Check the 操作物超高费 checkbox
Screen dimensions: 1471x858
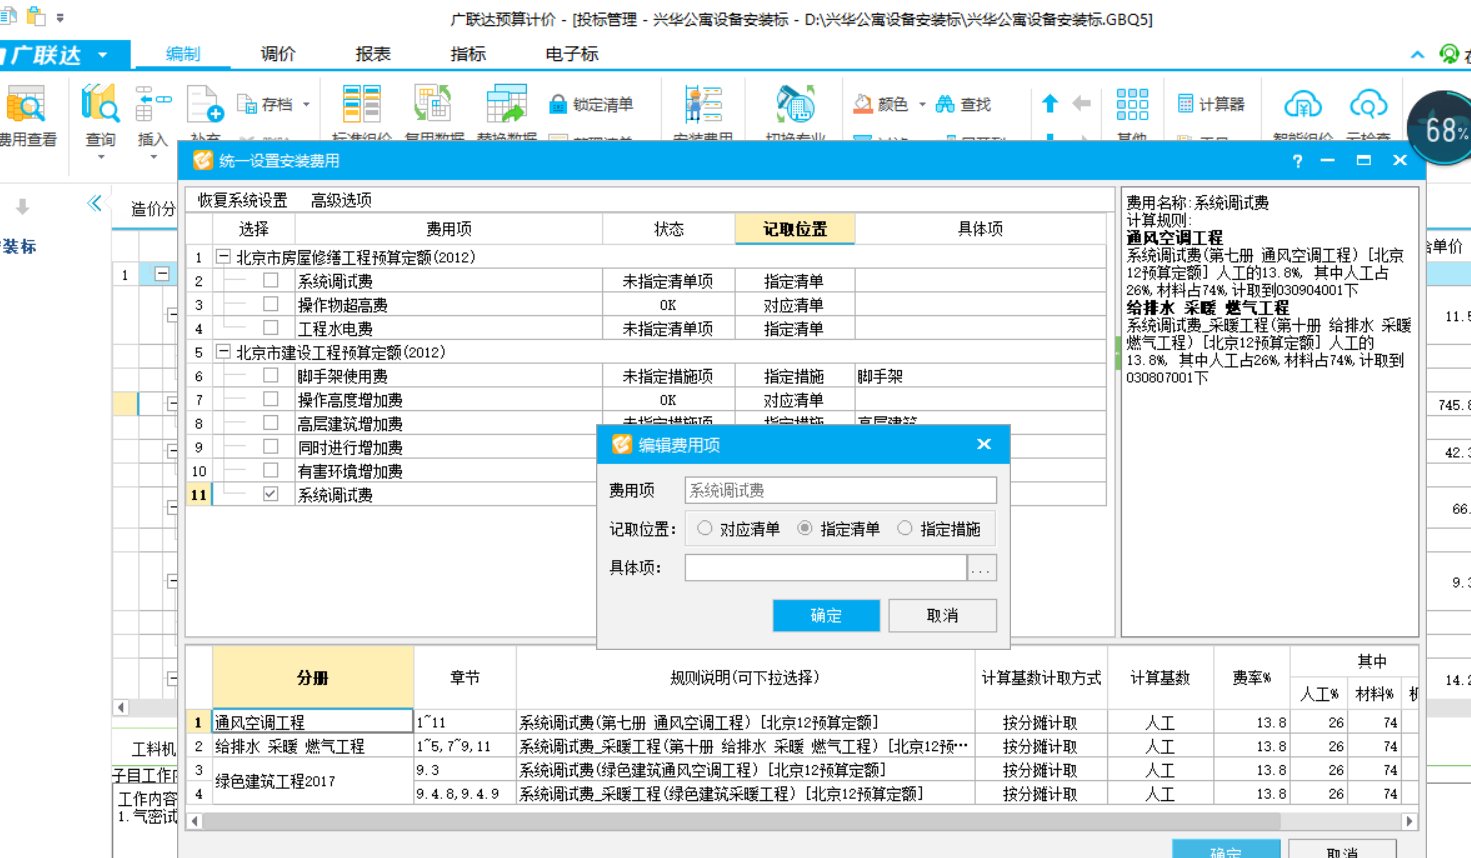(x=271, y=304)
